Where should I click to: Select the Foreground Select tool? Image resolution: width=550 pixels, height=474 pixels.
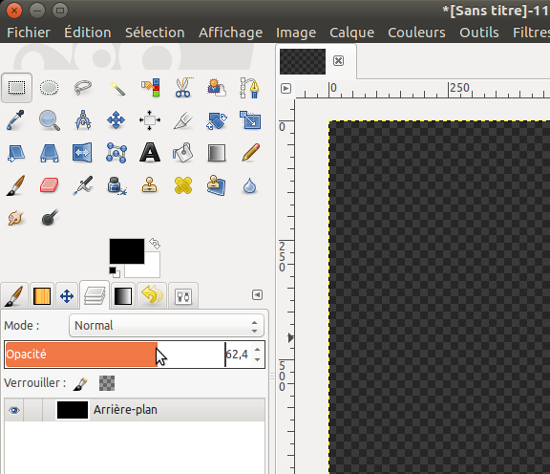(216, 87)
